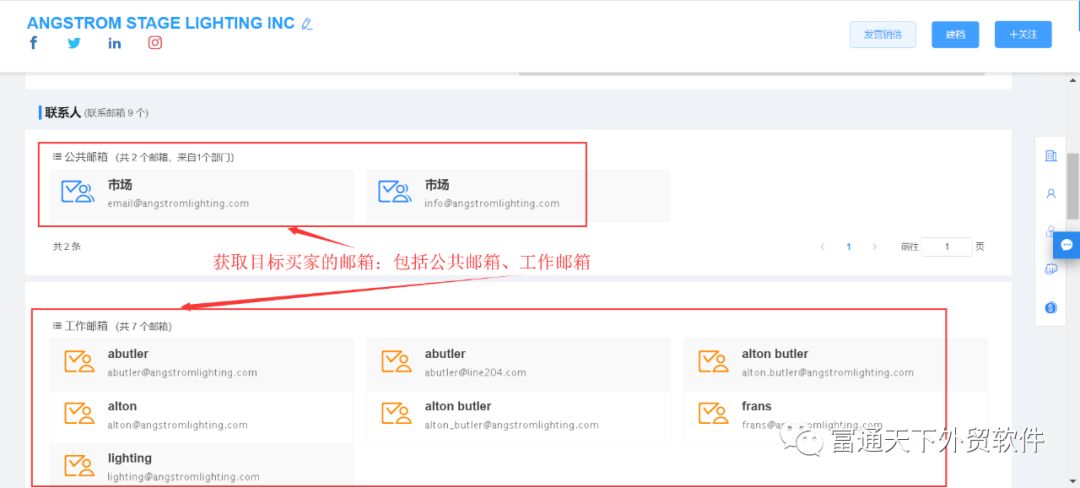
Task: Click the 共 2 条 total count text
Action: click(67, 246)
